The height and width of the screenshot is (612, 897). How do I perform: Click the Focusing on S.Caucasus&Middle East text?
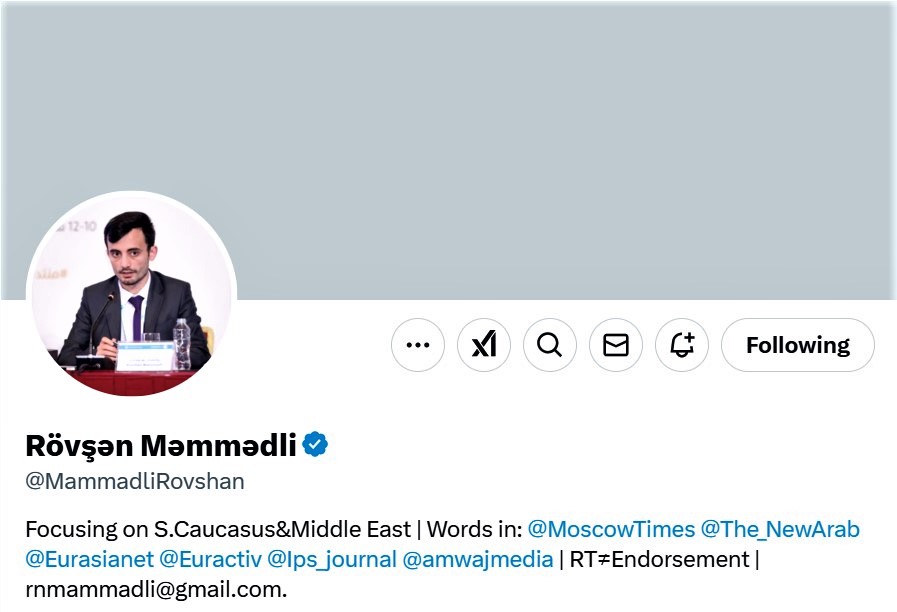[x=218, y=529]
